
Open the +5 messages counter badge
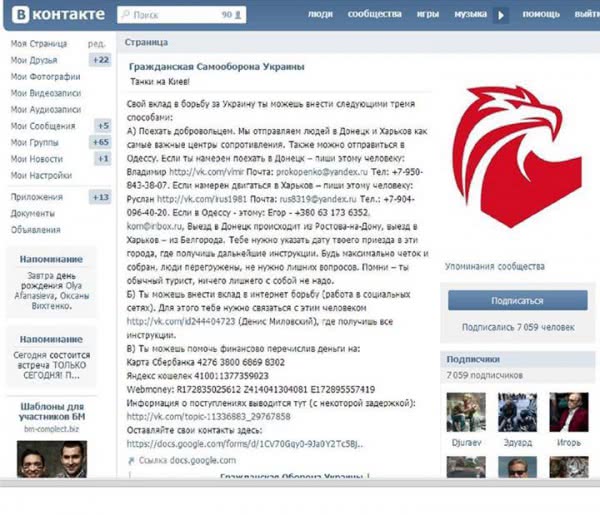click(x=102, y=126)
